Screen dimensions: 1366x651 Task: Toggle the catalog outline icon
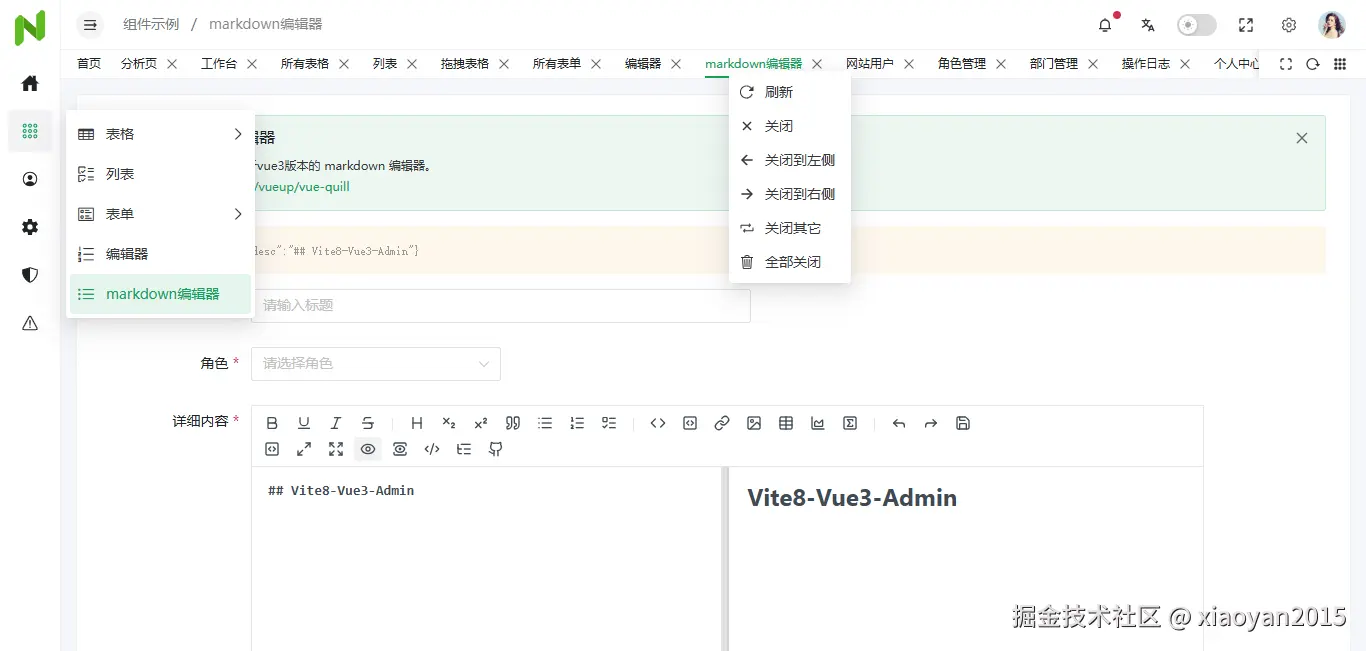click(x=464, y=449)
